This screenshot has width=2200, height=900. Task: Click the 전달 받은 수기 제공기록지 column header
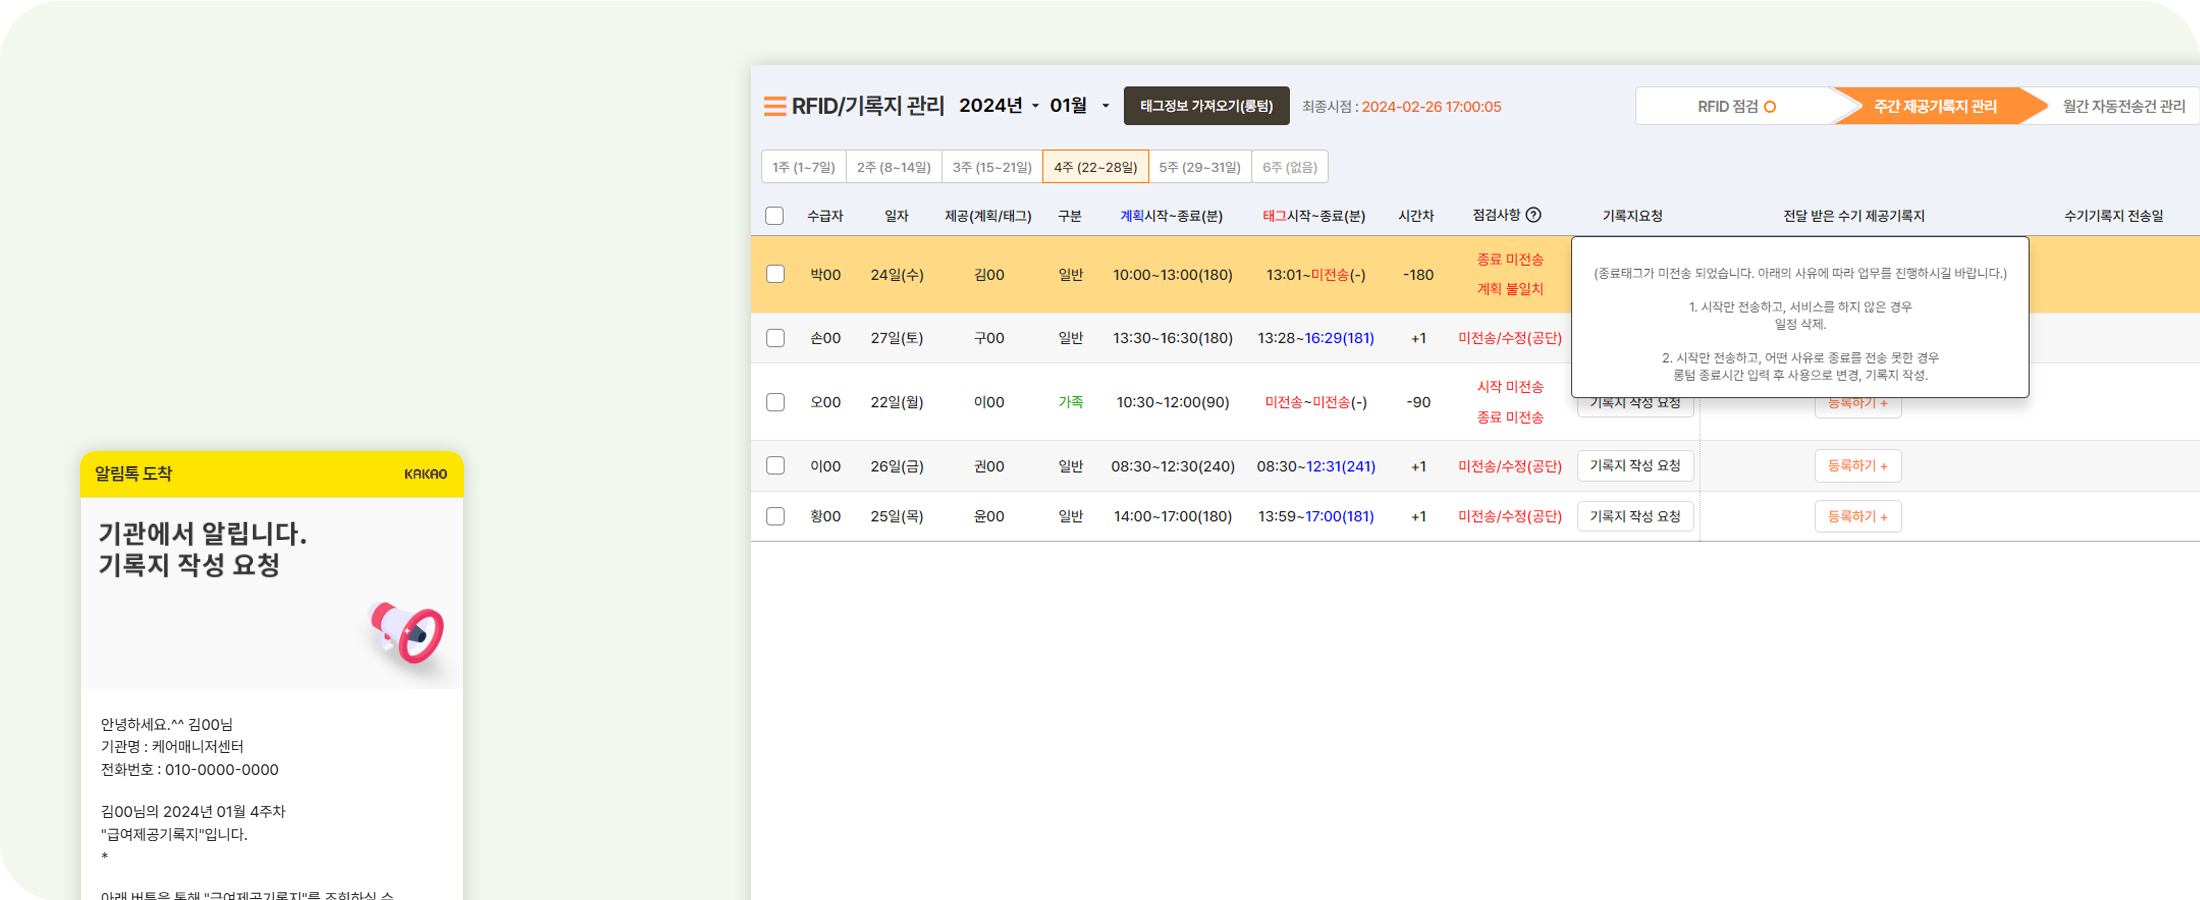(x=1854, y=216)
